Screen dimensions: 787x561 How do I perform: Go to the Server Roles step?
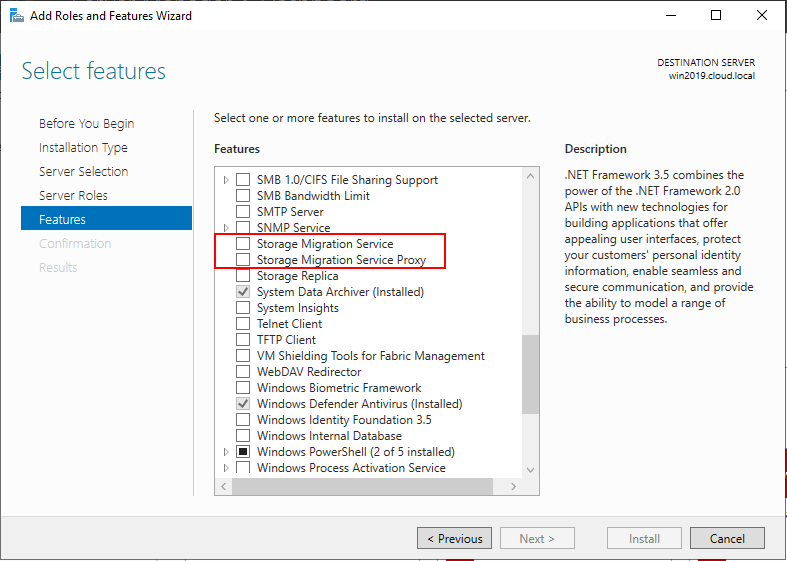coord(73,195)
